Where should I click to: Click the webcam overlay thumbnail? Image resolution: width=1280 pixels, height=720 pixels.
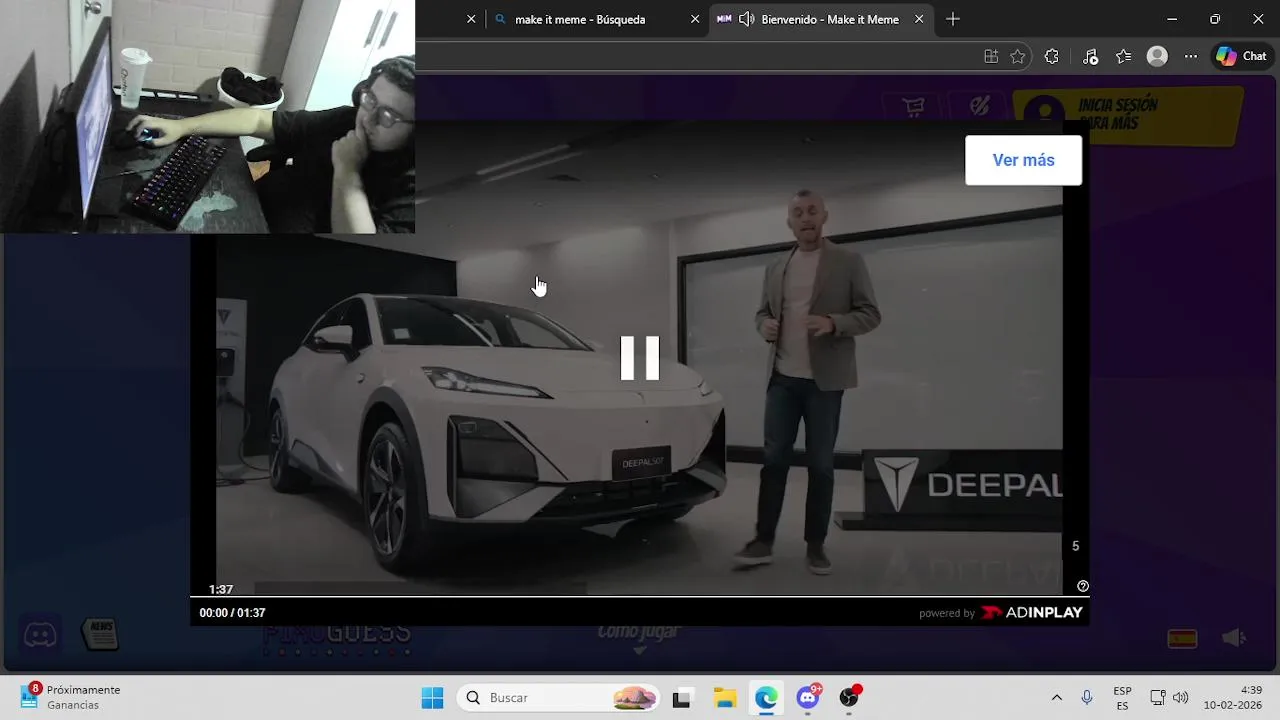pos(207,116)
